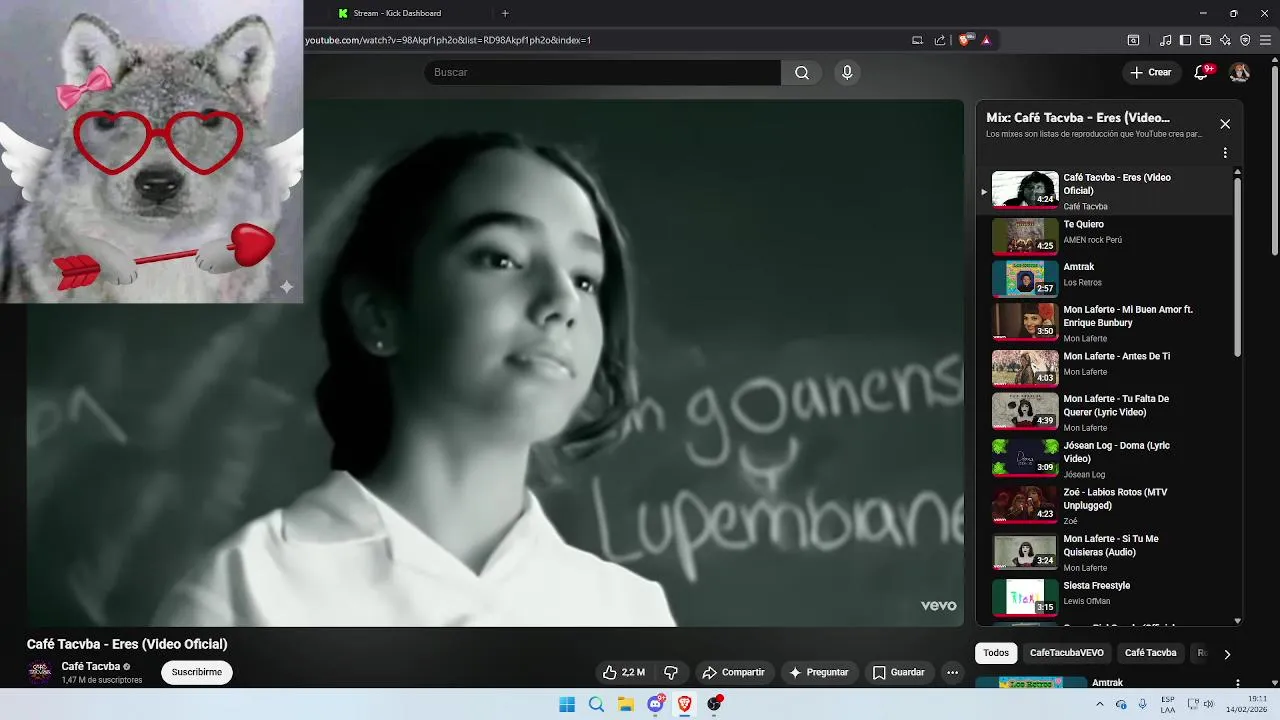Open the Brave Wallet icon

pos(1205,40)
